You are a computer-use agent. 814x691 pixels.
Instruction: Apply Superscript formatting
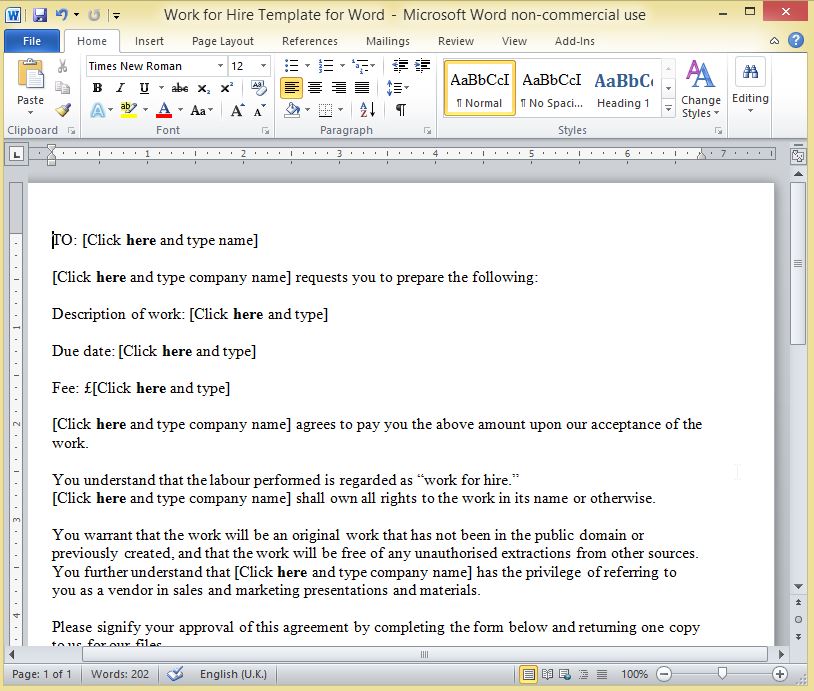(227, 88)
